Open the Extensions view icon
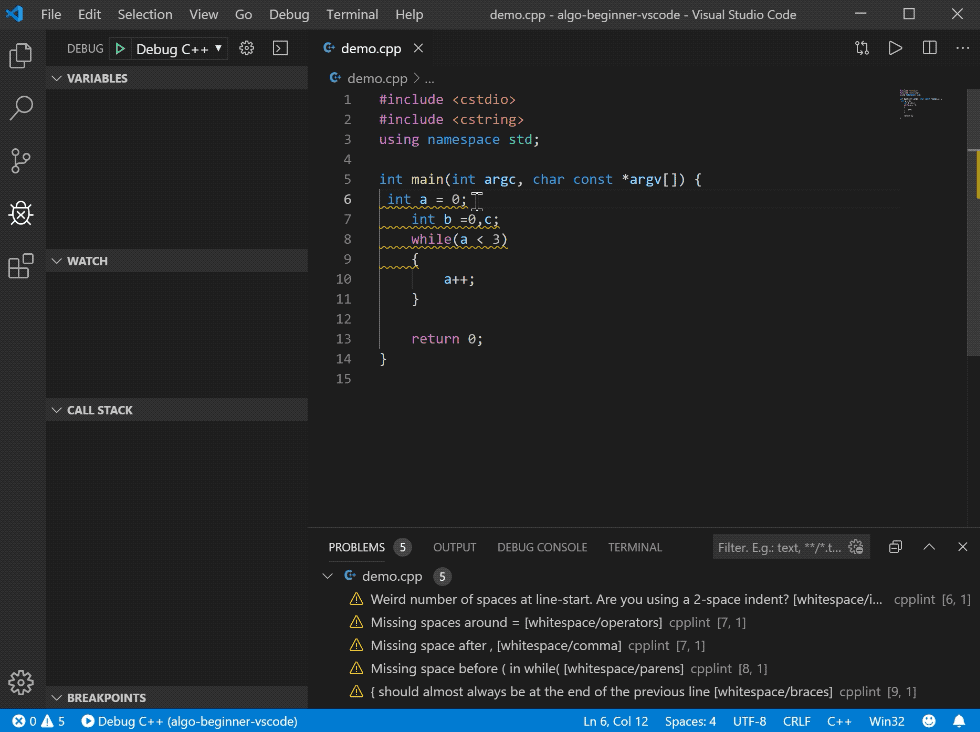The image size is (980, 732). (21, 266)
